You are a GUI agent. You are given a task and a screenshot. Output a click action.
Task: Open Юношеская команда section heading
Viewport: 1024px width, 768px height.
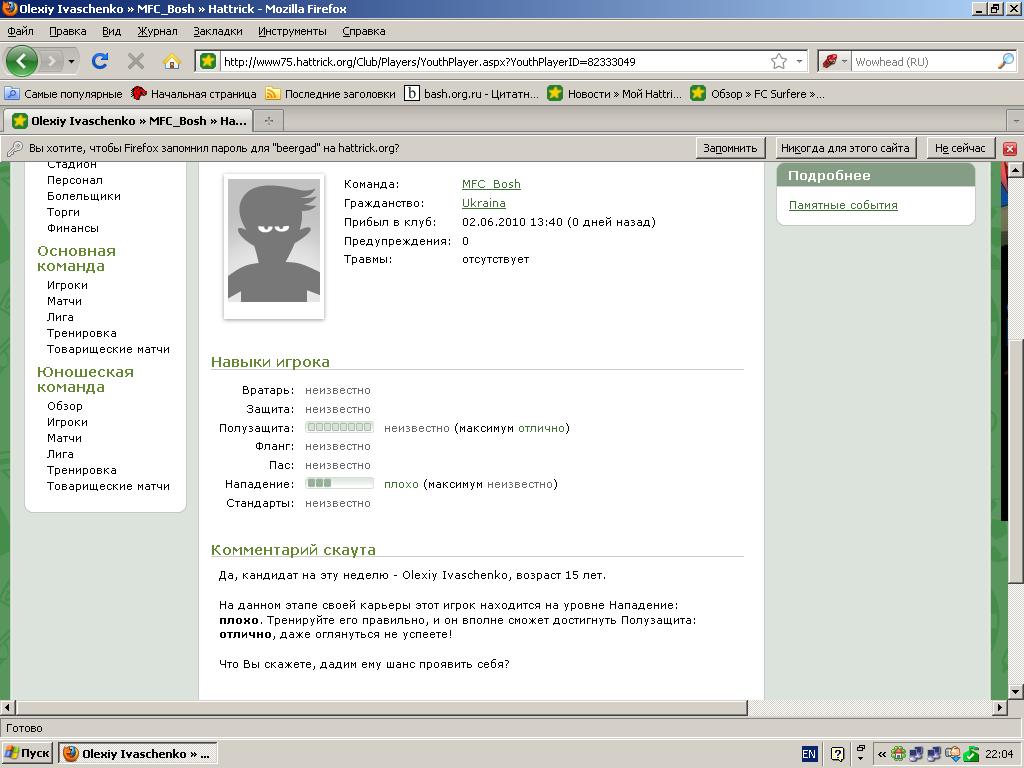click(85, 379)
